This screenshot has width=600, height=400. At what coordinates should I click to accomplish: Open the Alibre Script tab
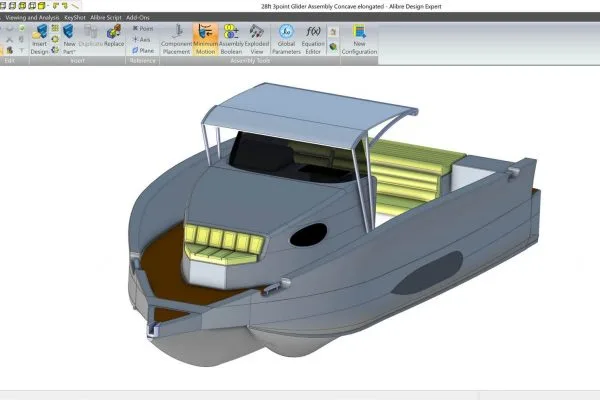tap(106, 18)
